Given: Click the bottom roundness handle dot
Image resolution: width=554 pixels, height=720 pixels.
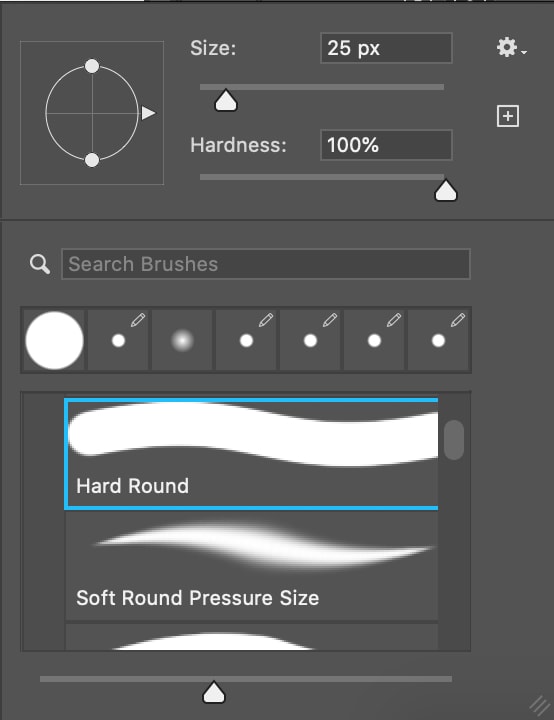Looking at the screenshot, I should [92, 160].
